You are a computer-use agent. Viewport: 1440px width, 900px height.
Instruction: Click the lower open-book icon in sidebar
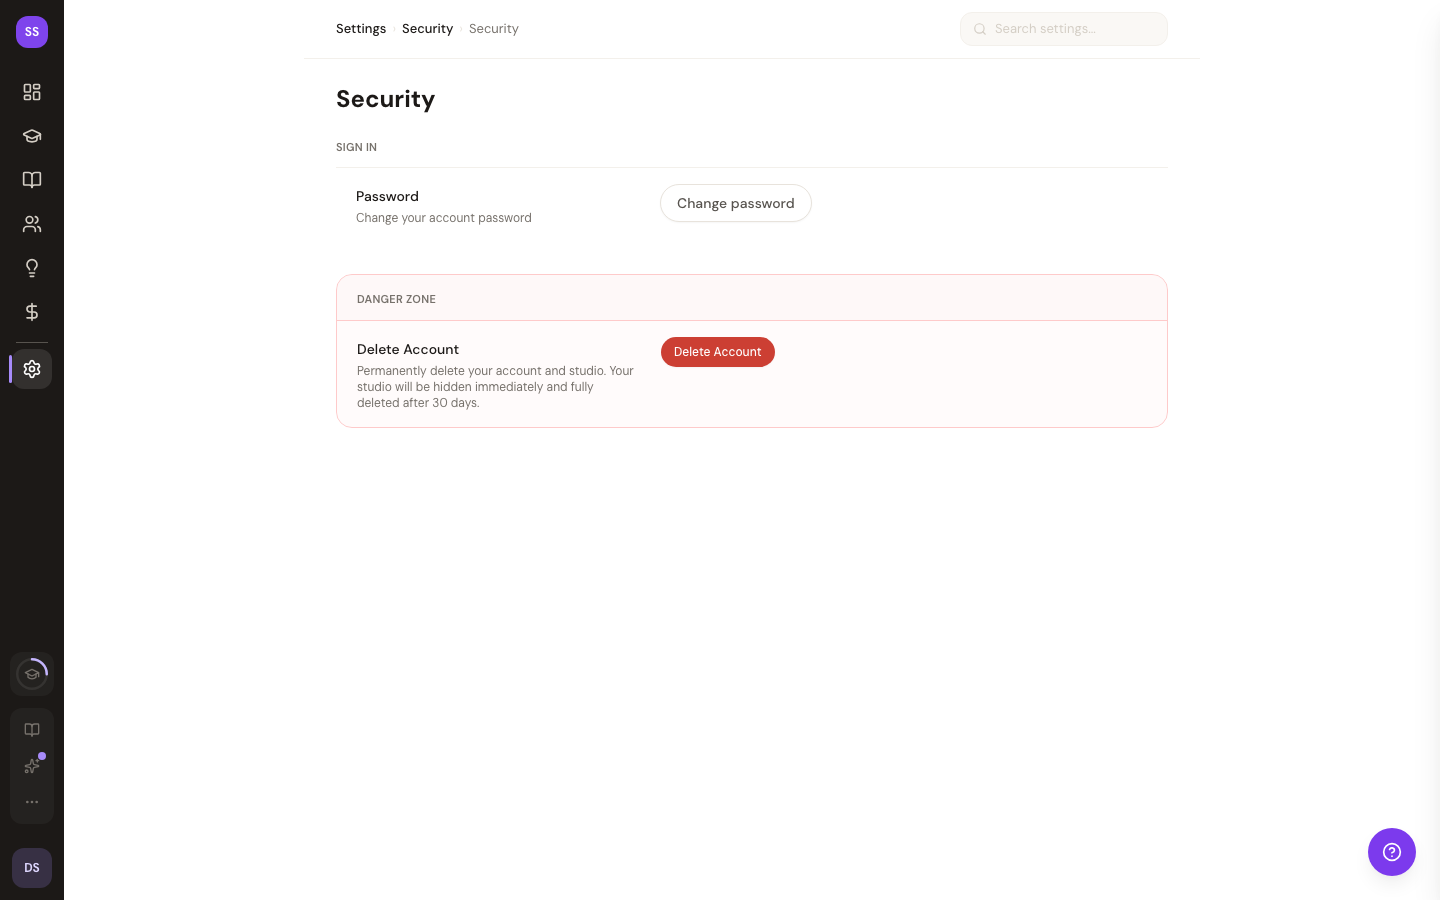point(32,730)
